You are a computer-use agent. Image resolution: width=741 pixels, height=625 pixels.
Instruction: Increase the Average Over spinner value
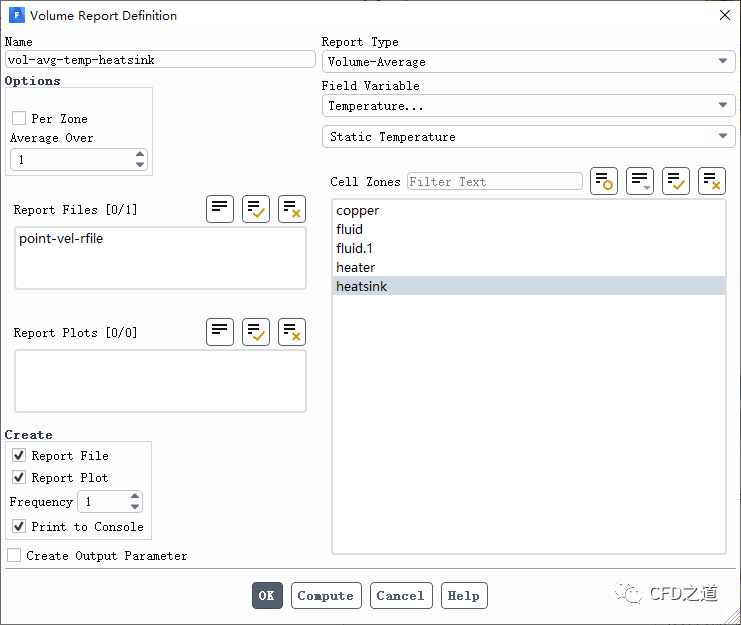point(140,155)
